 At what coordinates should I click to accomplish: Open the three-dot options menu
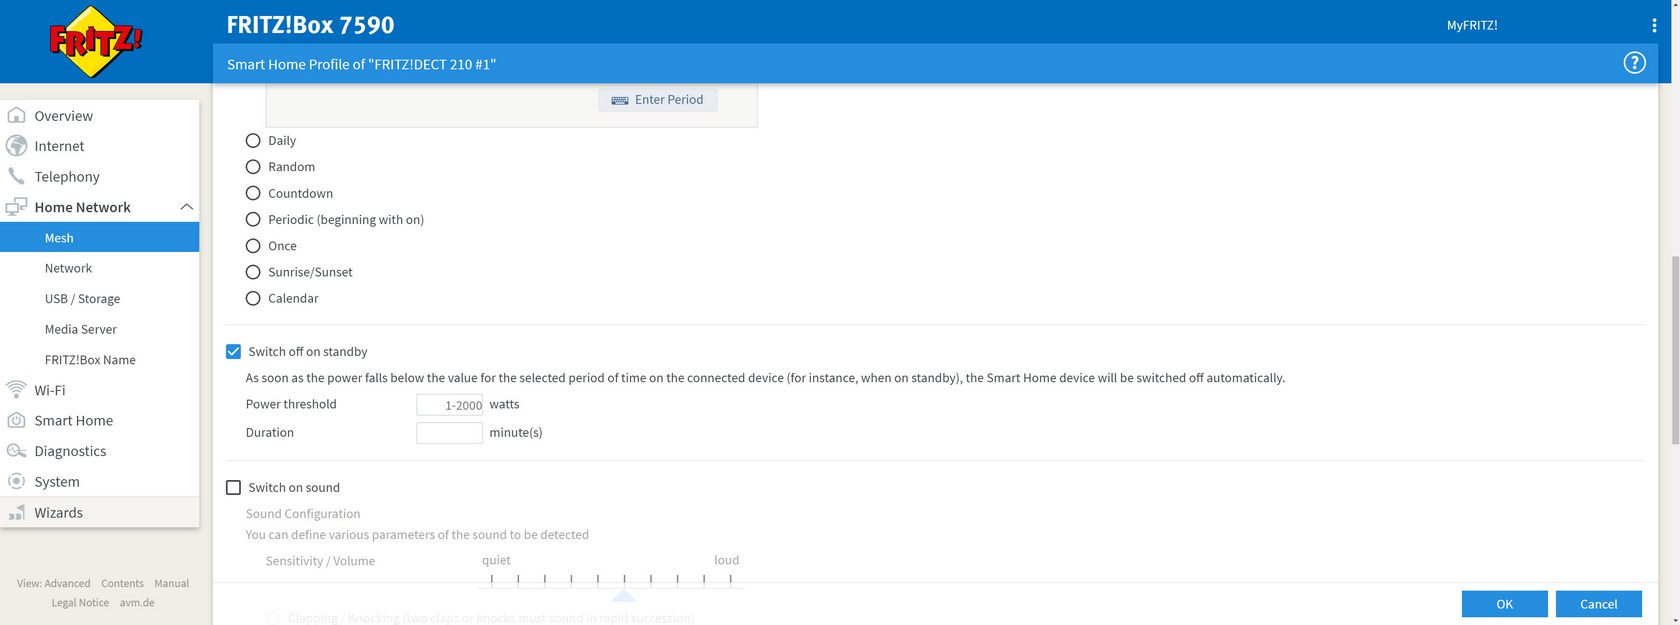coord(1654,25)
